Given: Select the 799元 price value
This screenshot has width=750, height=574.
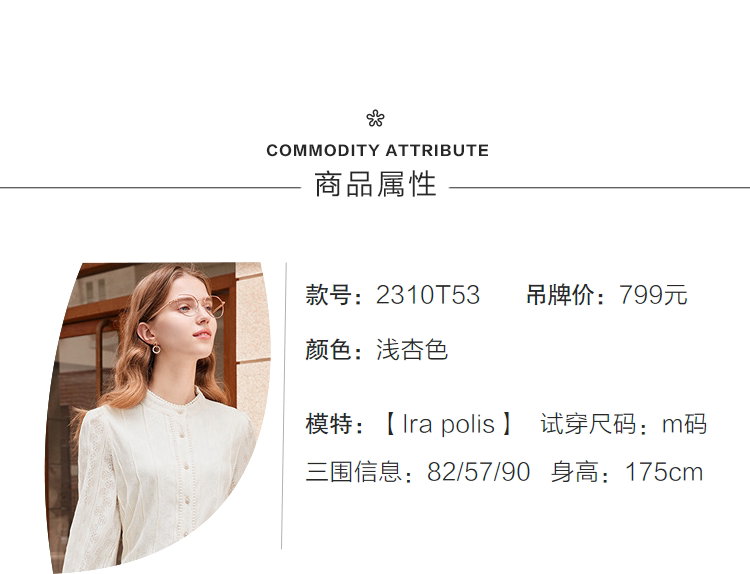Looking at the screenshot, I should tap(653, 296).
